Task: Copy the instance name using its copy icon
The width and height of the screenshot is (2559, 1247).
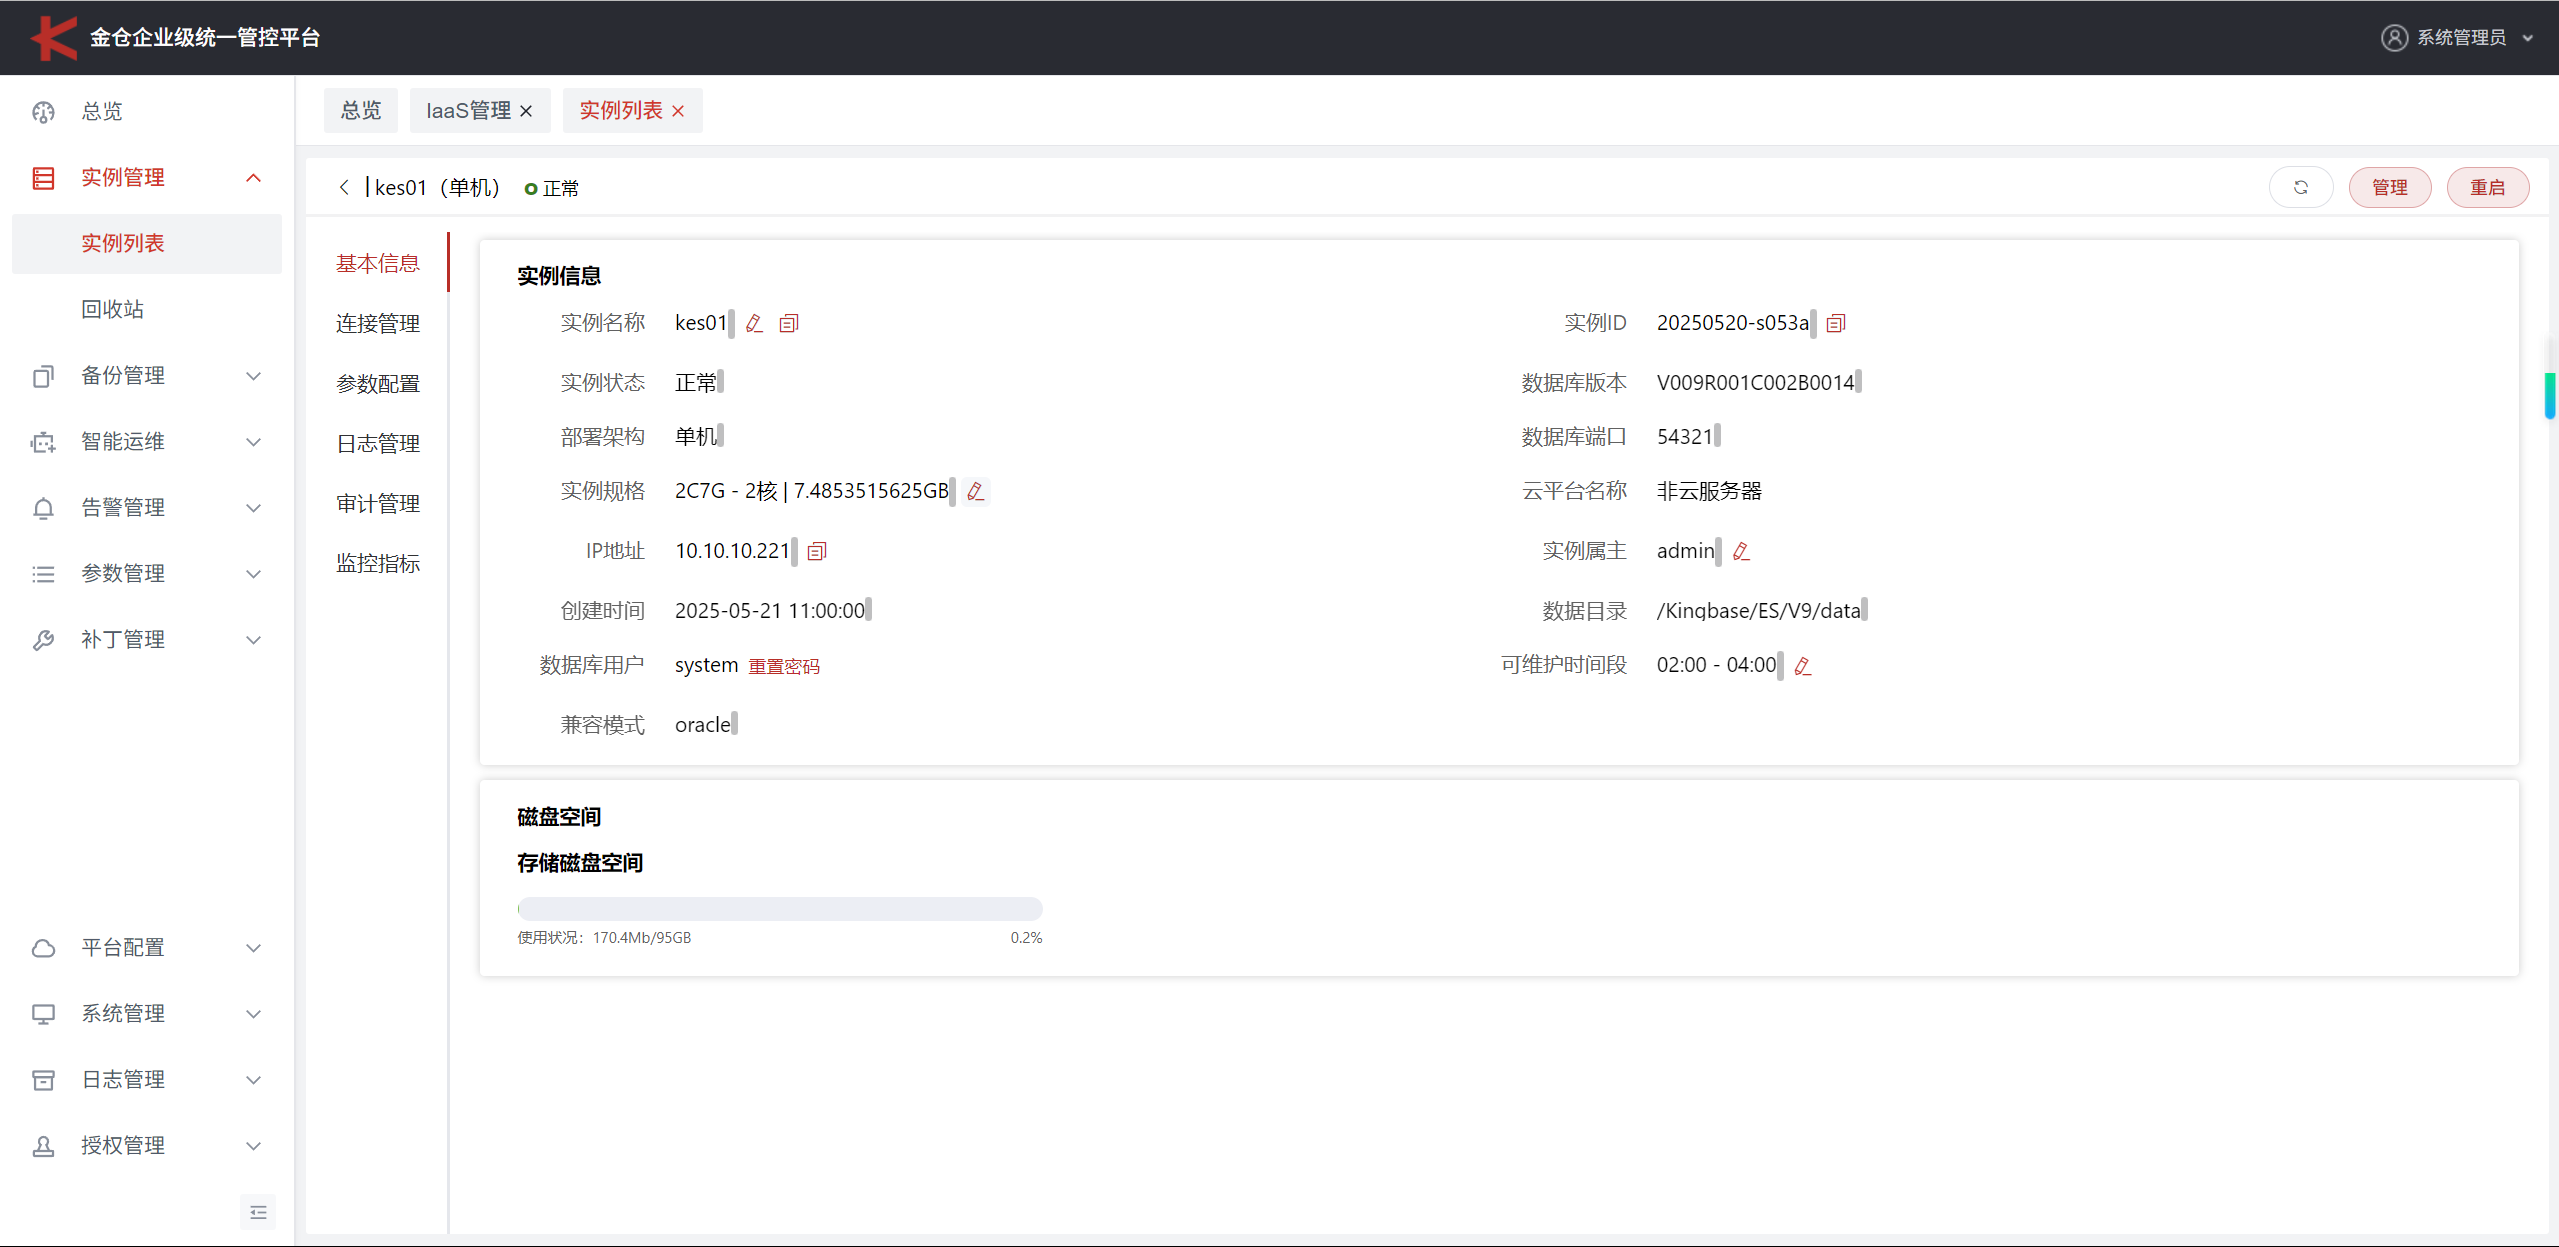Action: (x=789, y=323)
